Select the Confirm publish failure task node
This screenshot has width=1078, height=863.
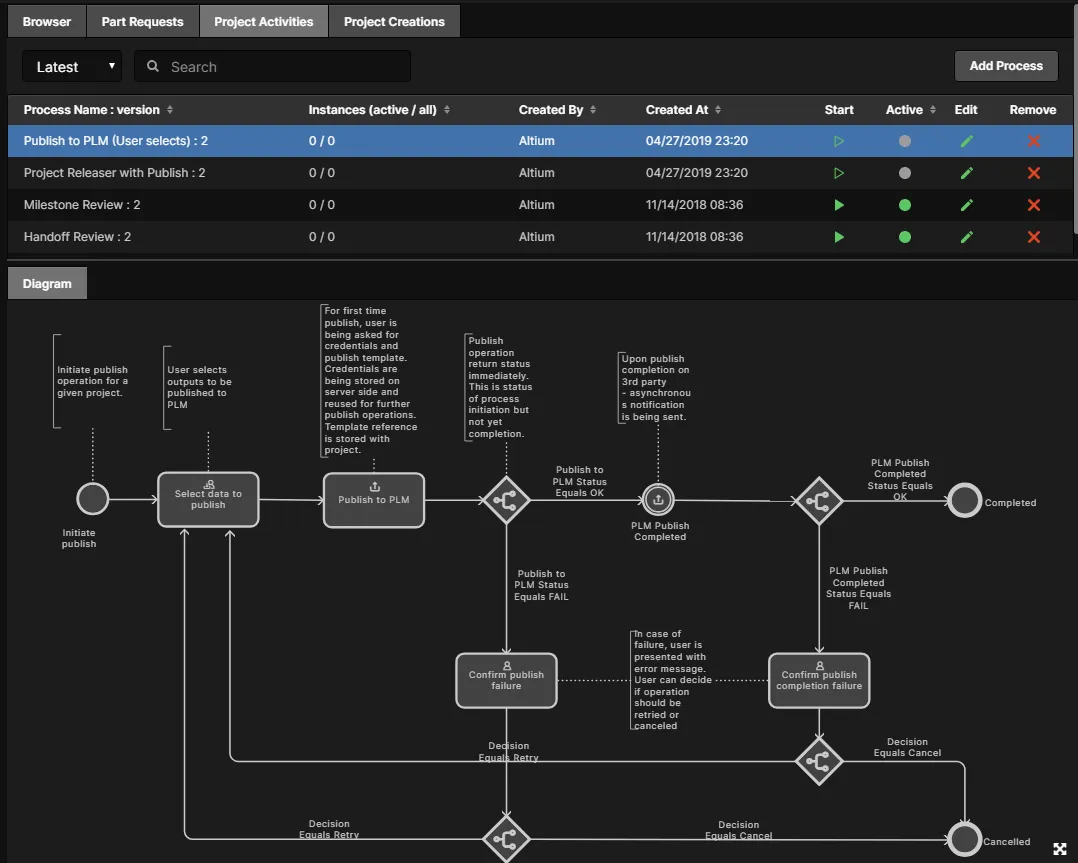tap(507, 680)
